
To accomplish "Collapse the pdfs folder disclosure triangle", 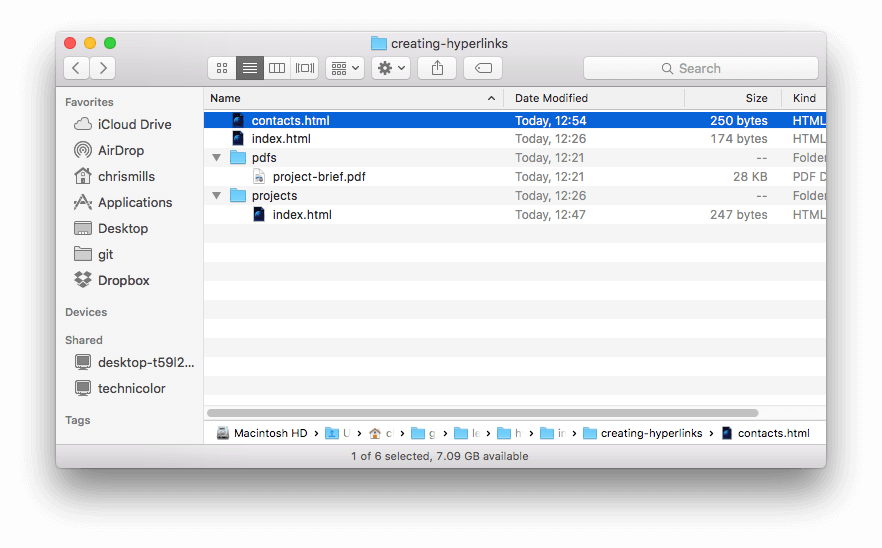I will point(216,158).
